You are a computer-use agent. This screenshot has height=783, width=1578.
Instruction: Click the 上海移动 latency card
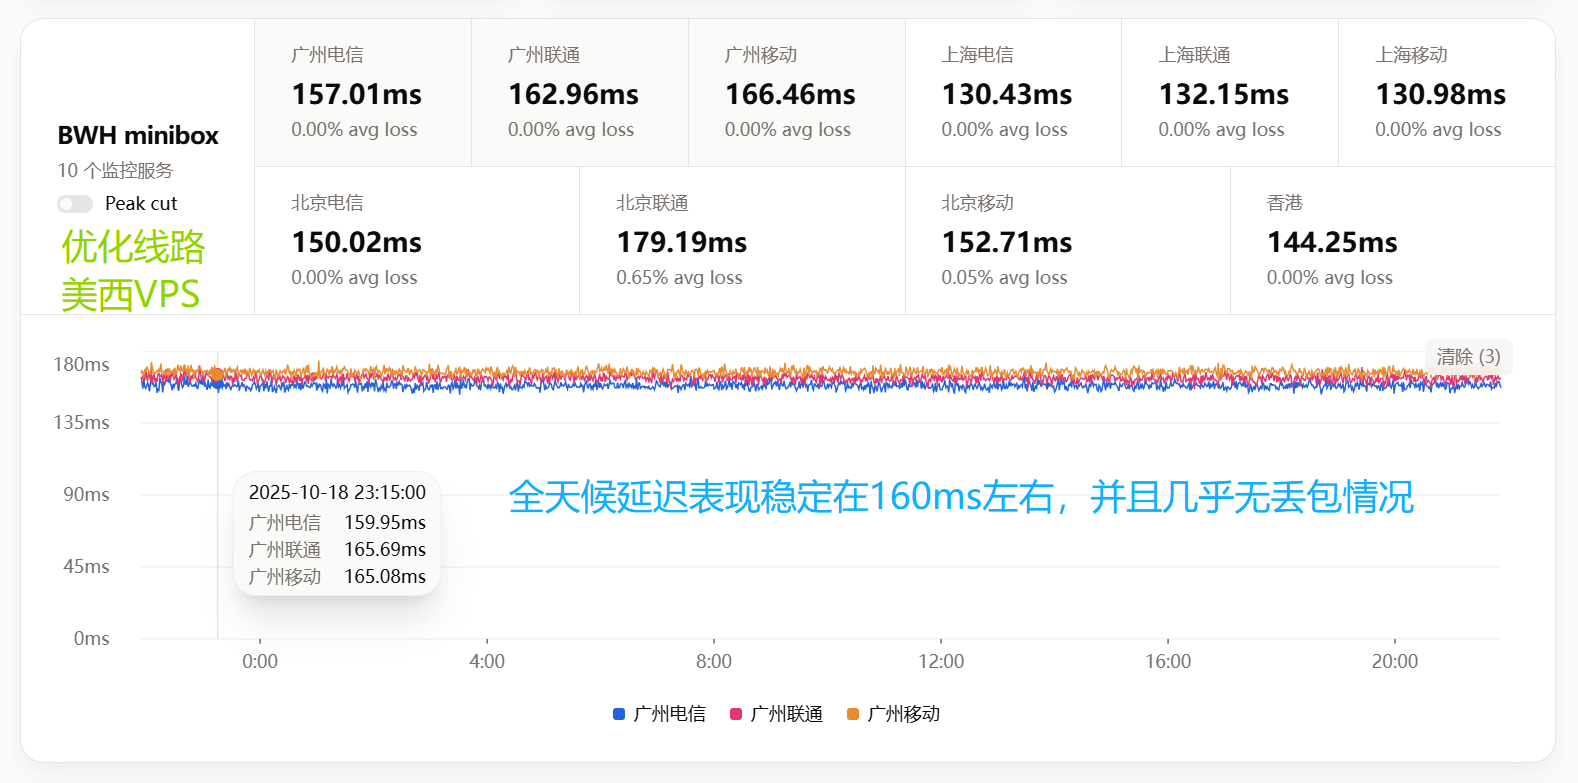tap(1446, 93)
